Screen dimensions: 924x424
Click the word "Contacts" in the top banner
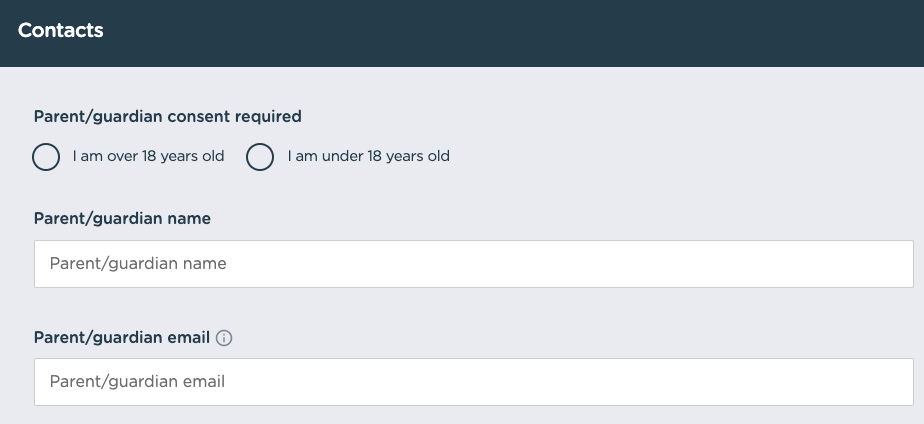pyautogui.click(x=61, y=31)
